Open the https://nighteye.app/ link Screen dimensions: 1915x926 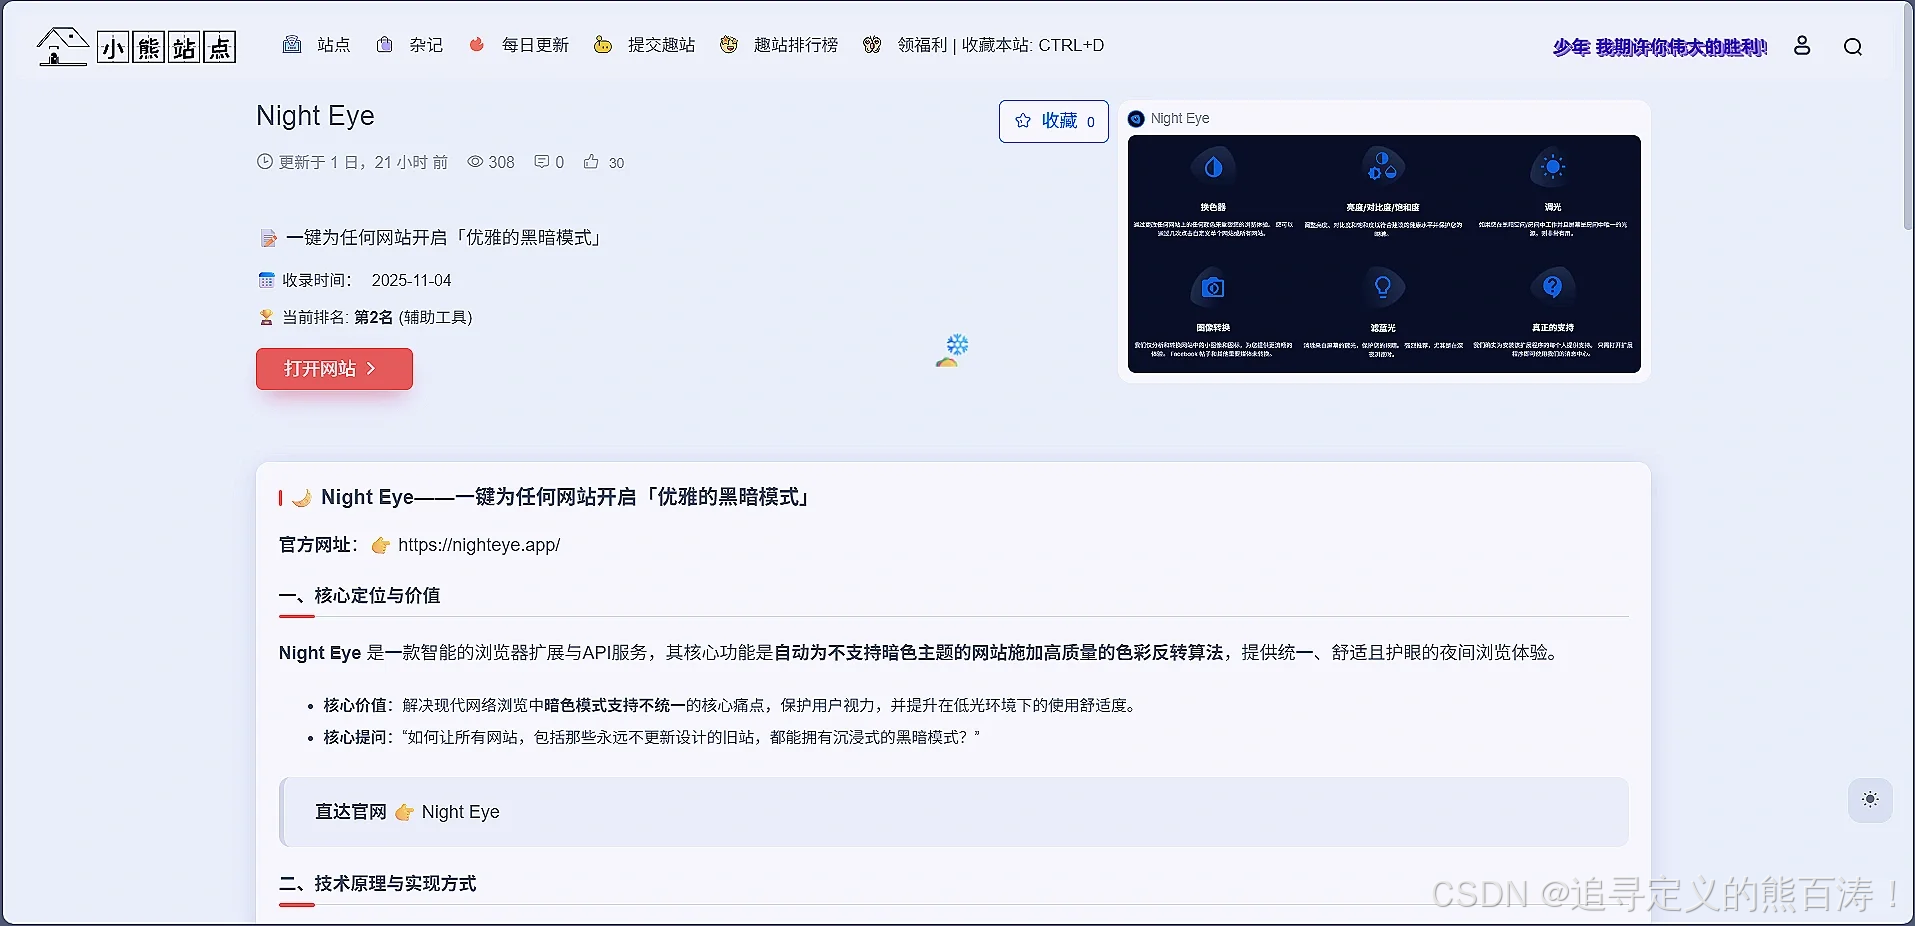pyautogui.click(x=479, y=545)
